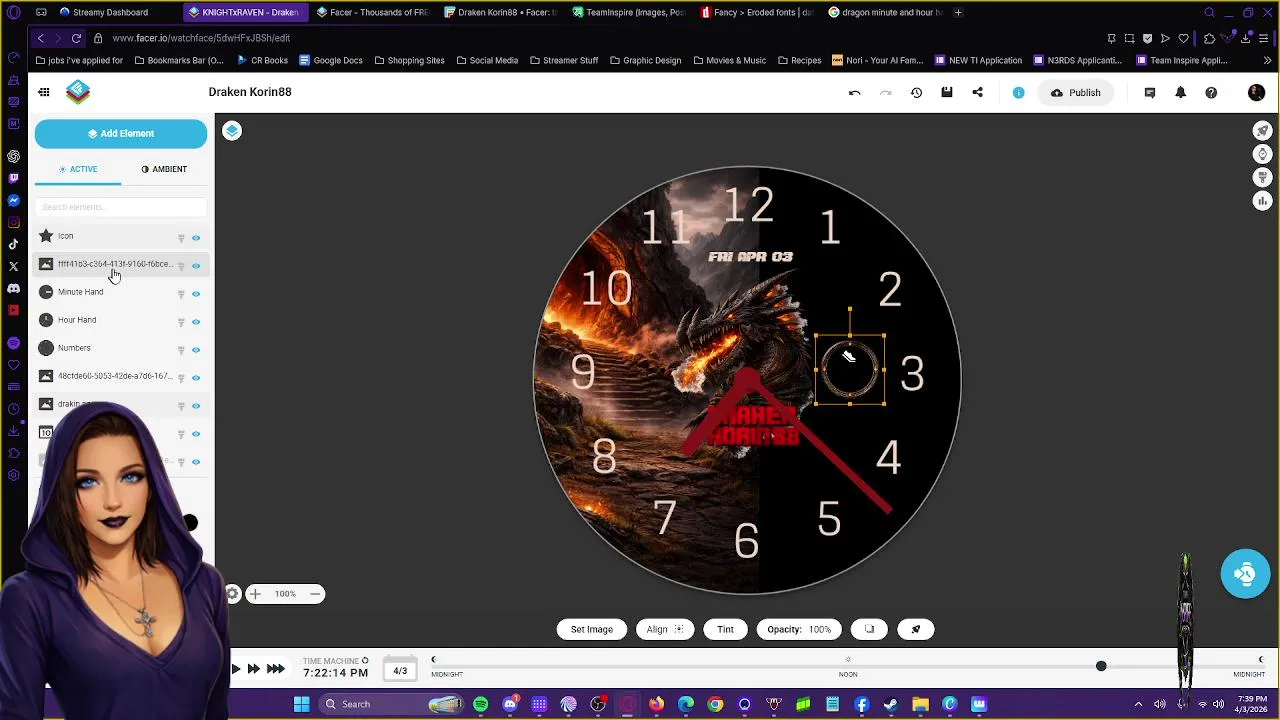
Task: Open the comments icon in header
Action: [x=1150, y=92]
